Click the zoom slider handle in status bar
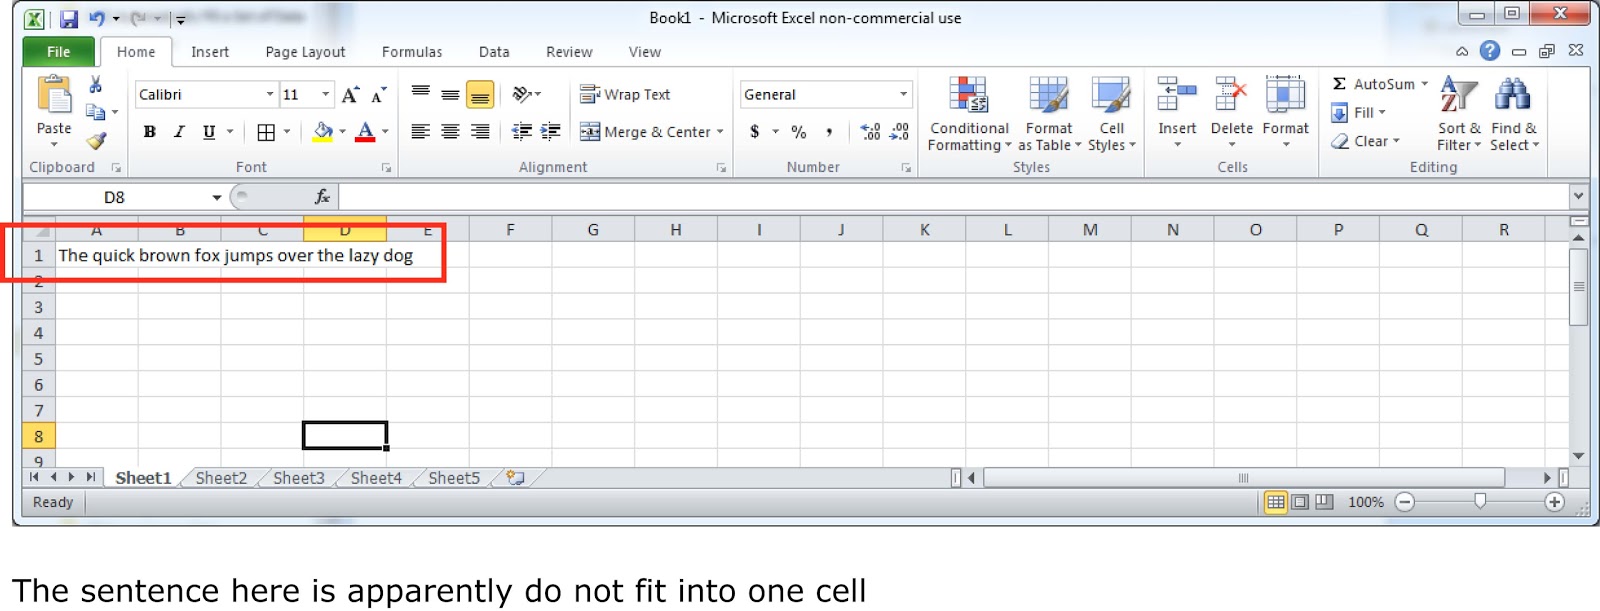The image size is (1600, 611). [x=1480, y=501]
